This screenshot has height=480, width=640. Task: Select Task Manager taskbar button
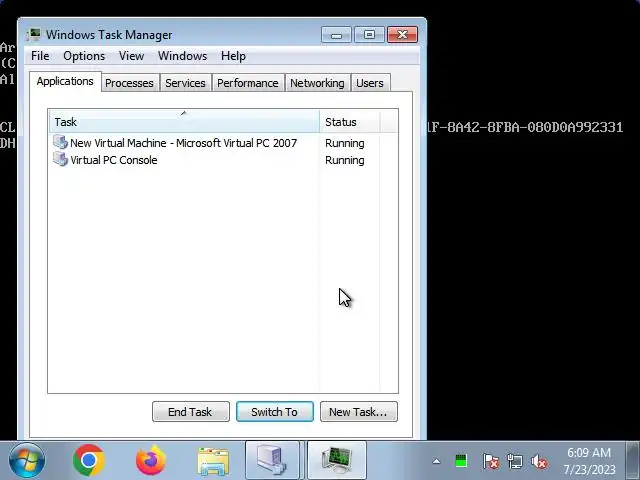click(x=337, y=460)
